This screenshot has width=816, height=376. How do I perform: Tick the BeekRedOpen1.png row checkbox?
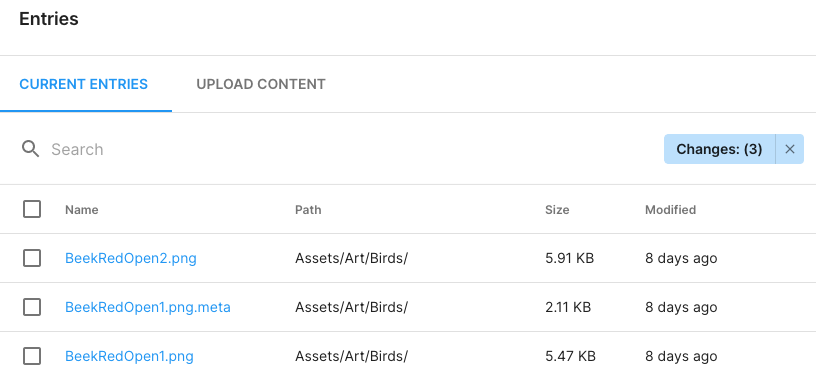coord(32,356)
